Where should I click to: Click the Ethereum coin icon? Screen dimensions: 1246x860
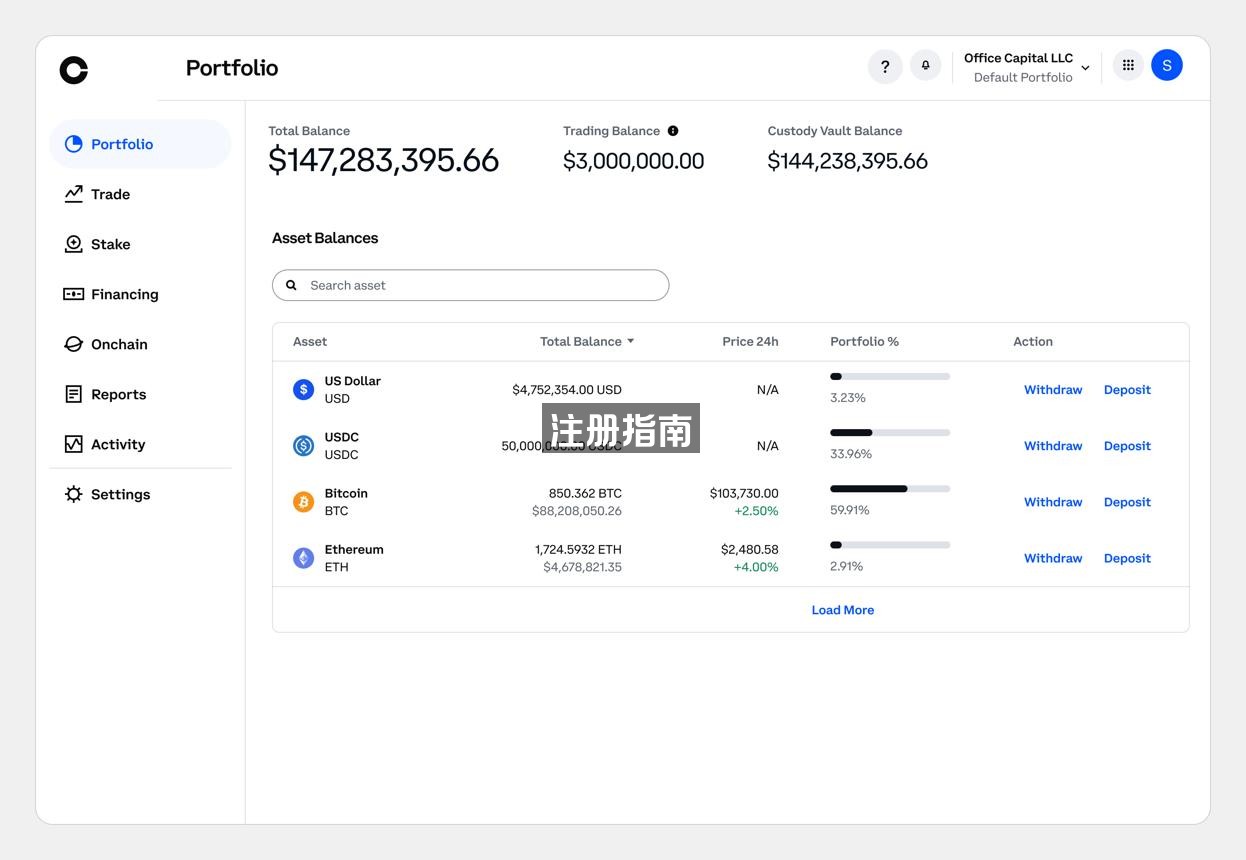coord(303,558)
